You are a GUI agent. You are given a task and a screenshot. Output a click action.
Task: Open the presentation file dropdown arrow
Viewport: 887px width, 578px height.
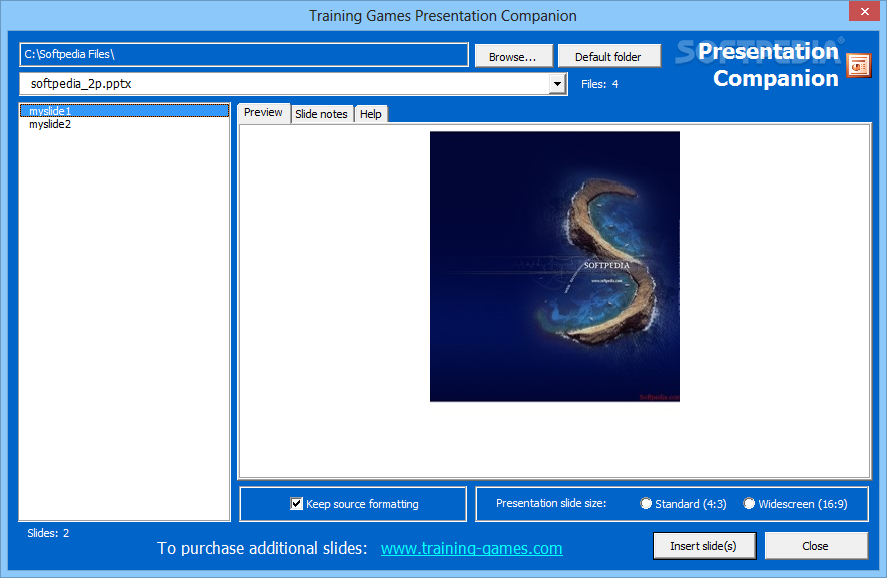pyautogui.click(x=557, y=84)
